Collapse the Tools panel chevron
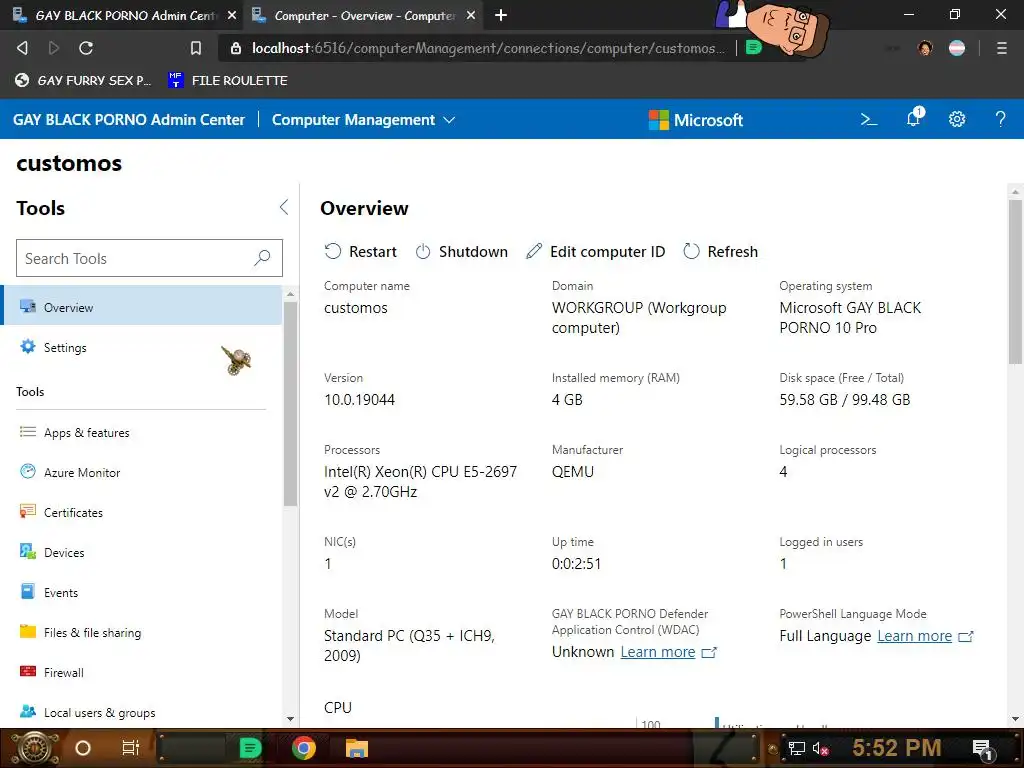 click(x=283, y=208)
